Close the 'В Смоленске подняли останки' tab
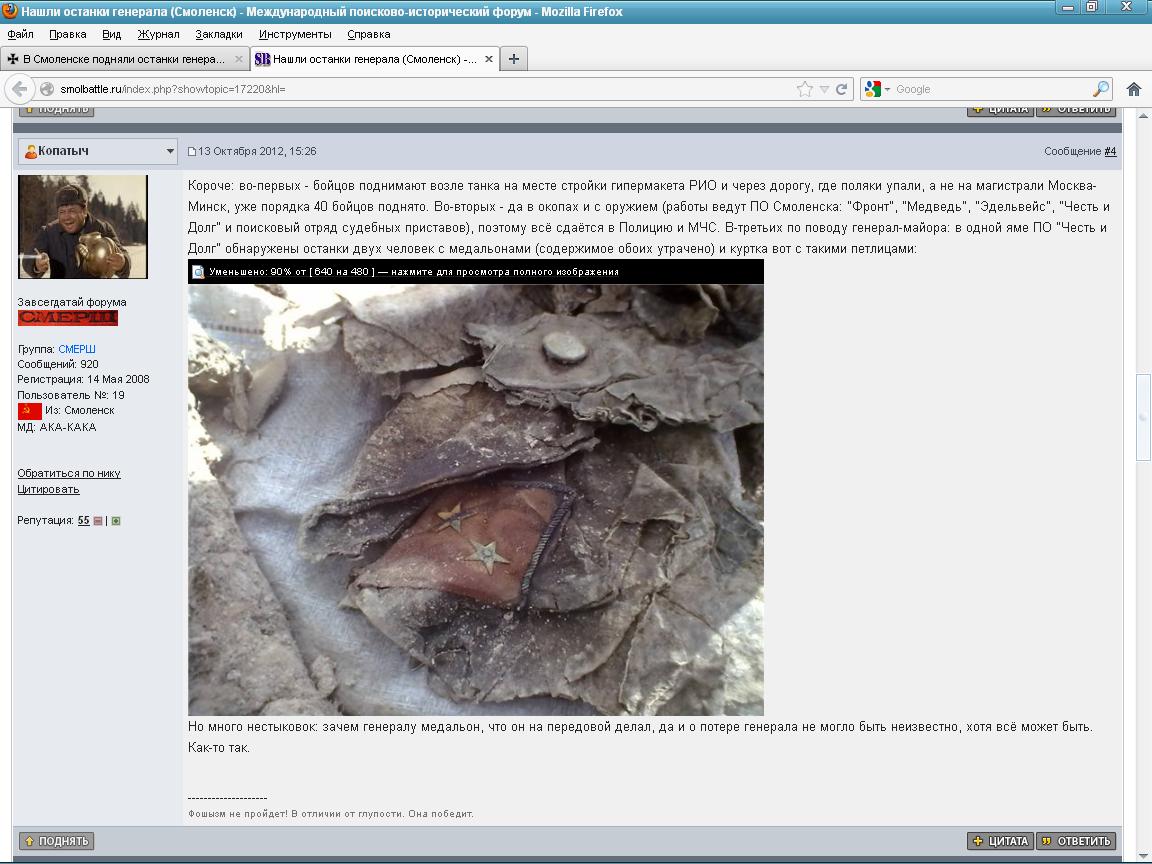This screenshot has height=864, width=1152. tap(239, 59)
